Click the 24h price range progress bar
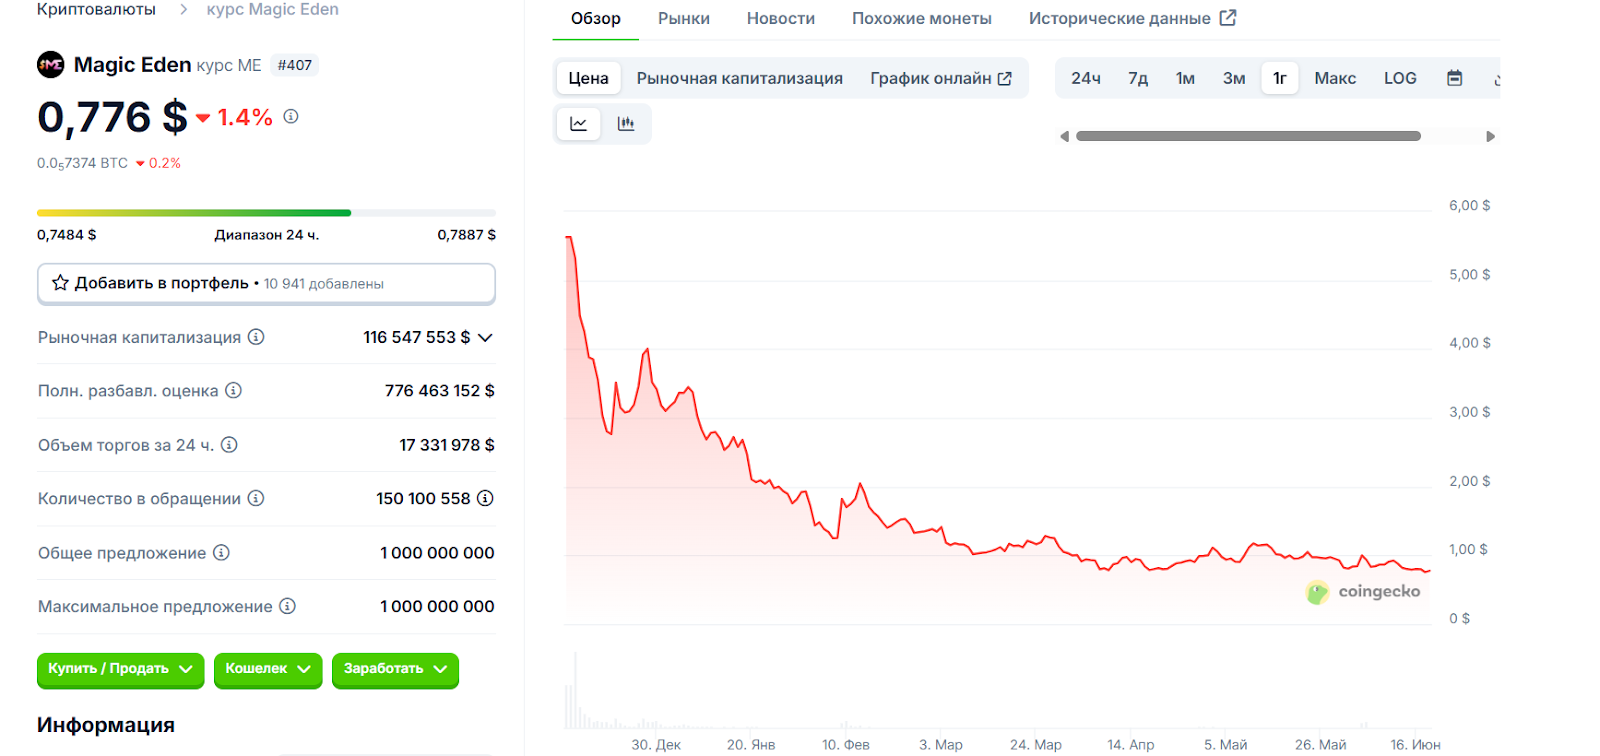 coord(266,213)
